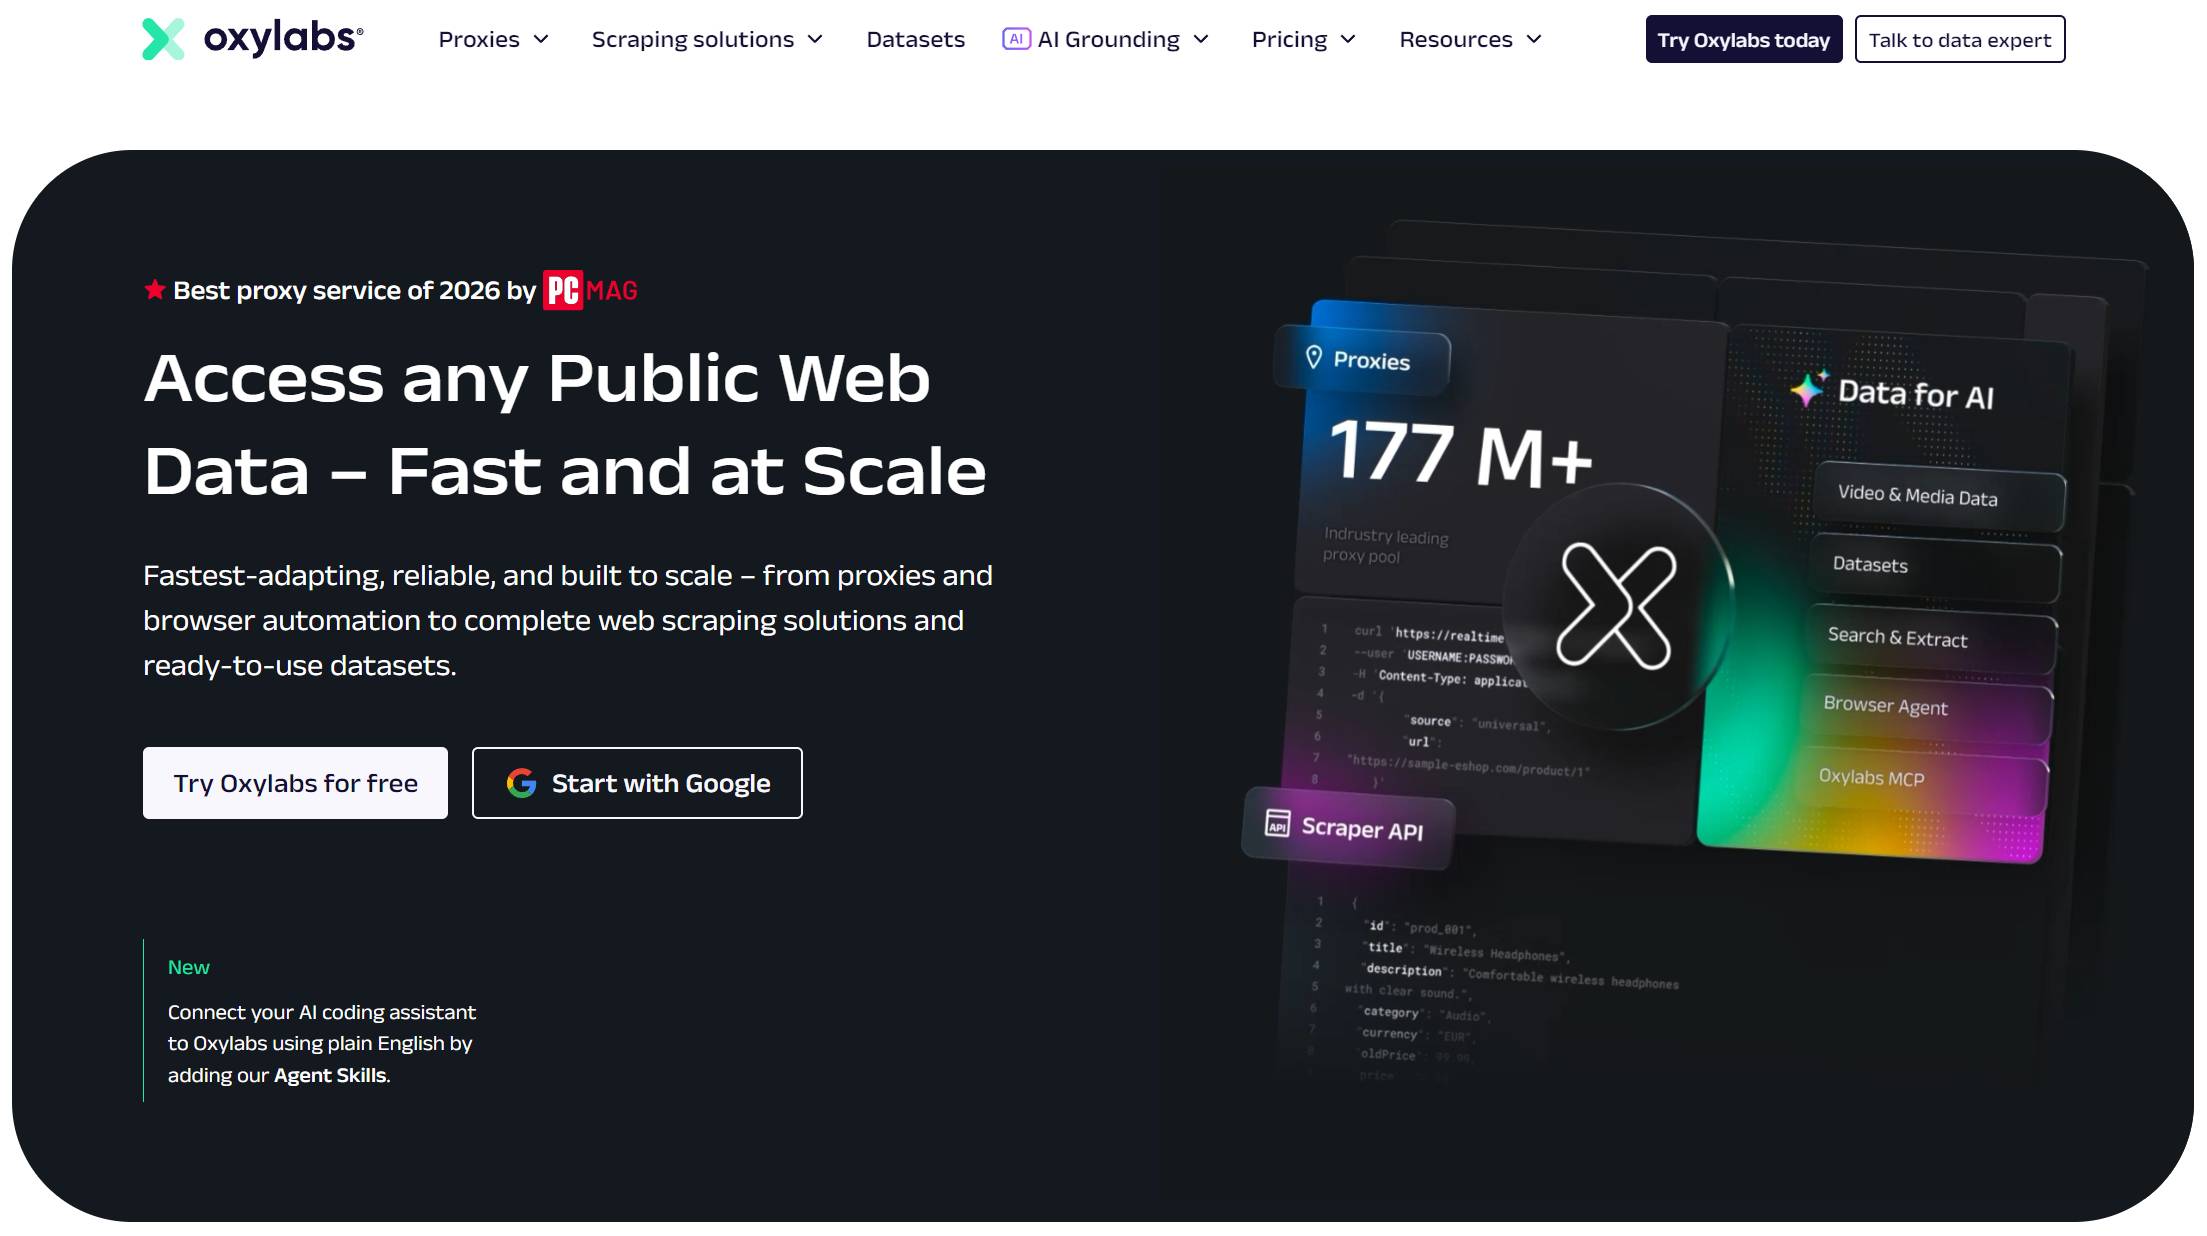Click the AI badge icon beside AI Grounding
This screenshot has height=1236, width=2207.
tap(1016, 39)
